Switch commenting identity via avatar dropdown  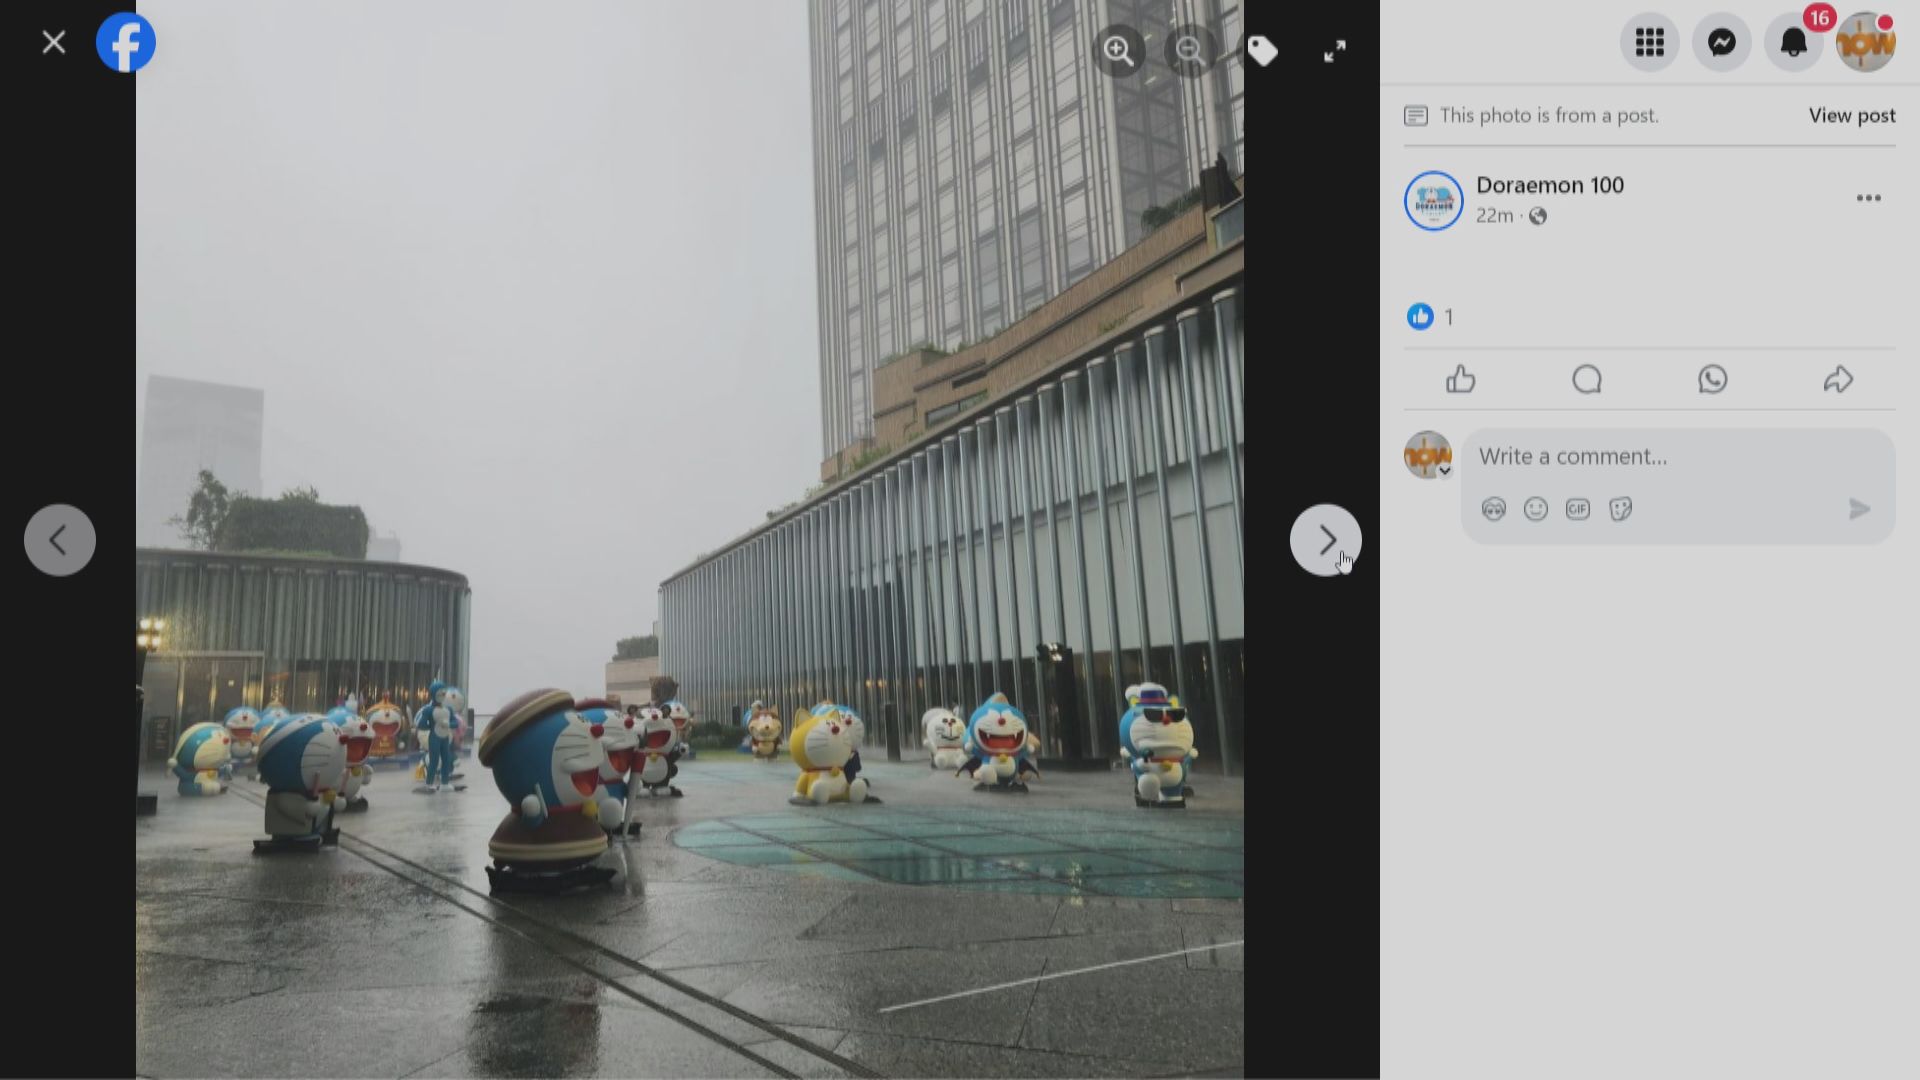click(1428, 455)
